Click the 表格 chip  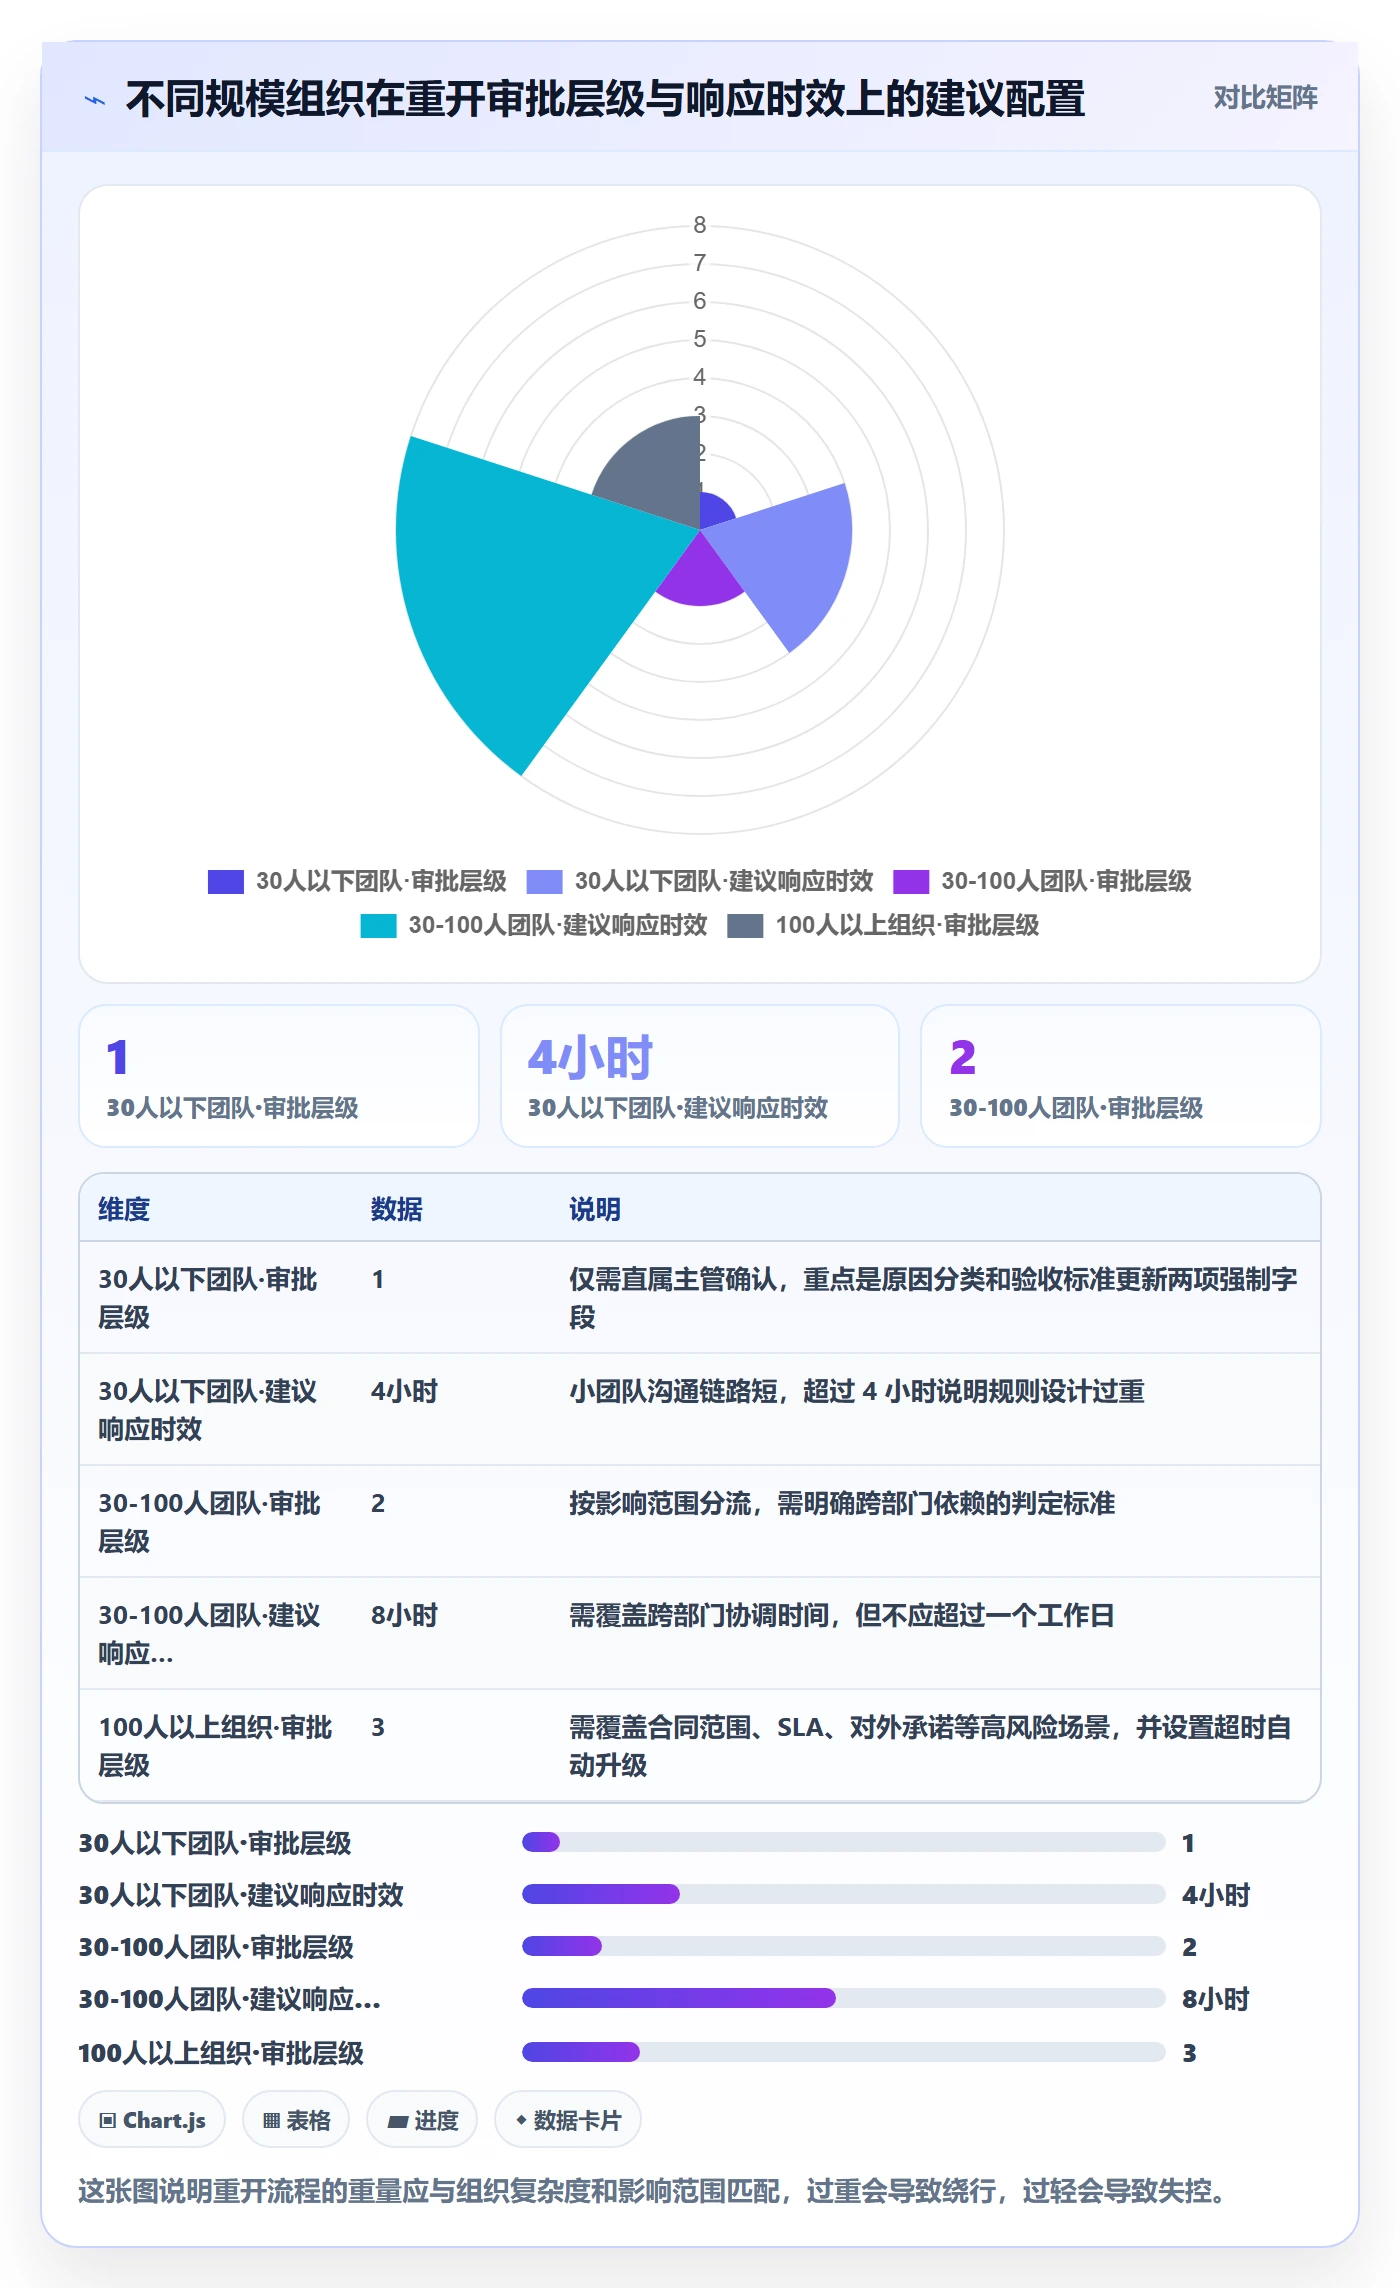point(296,2119)
